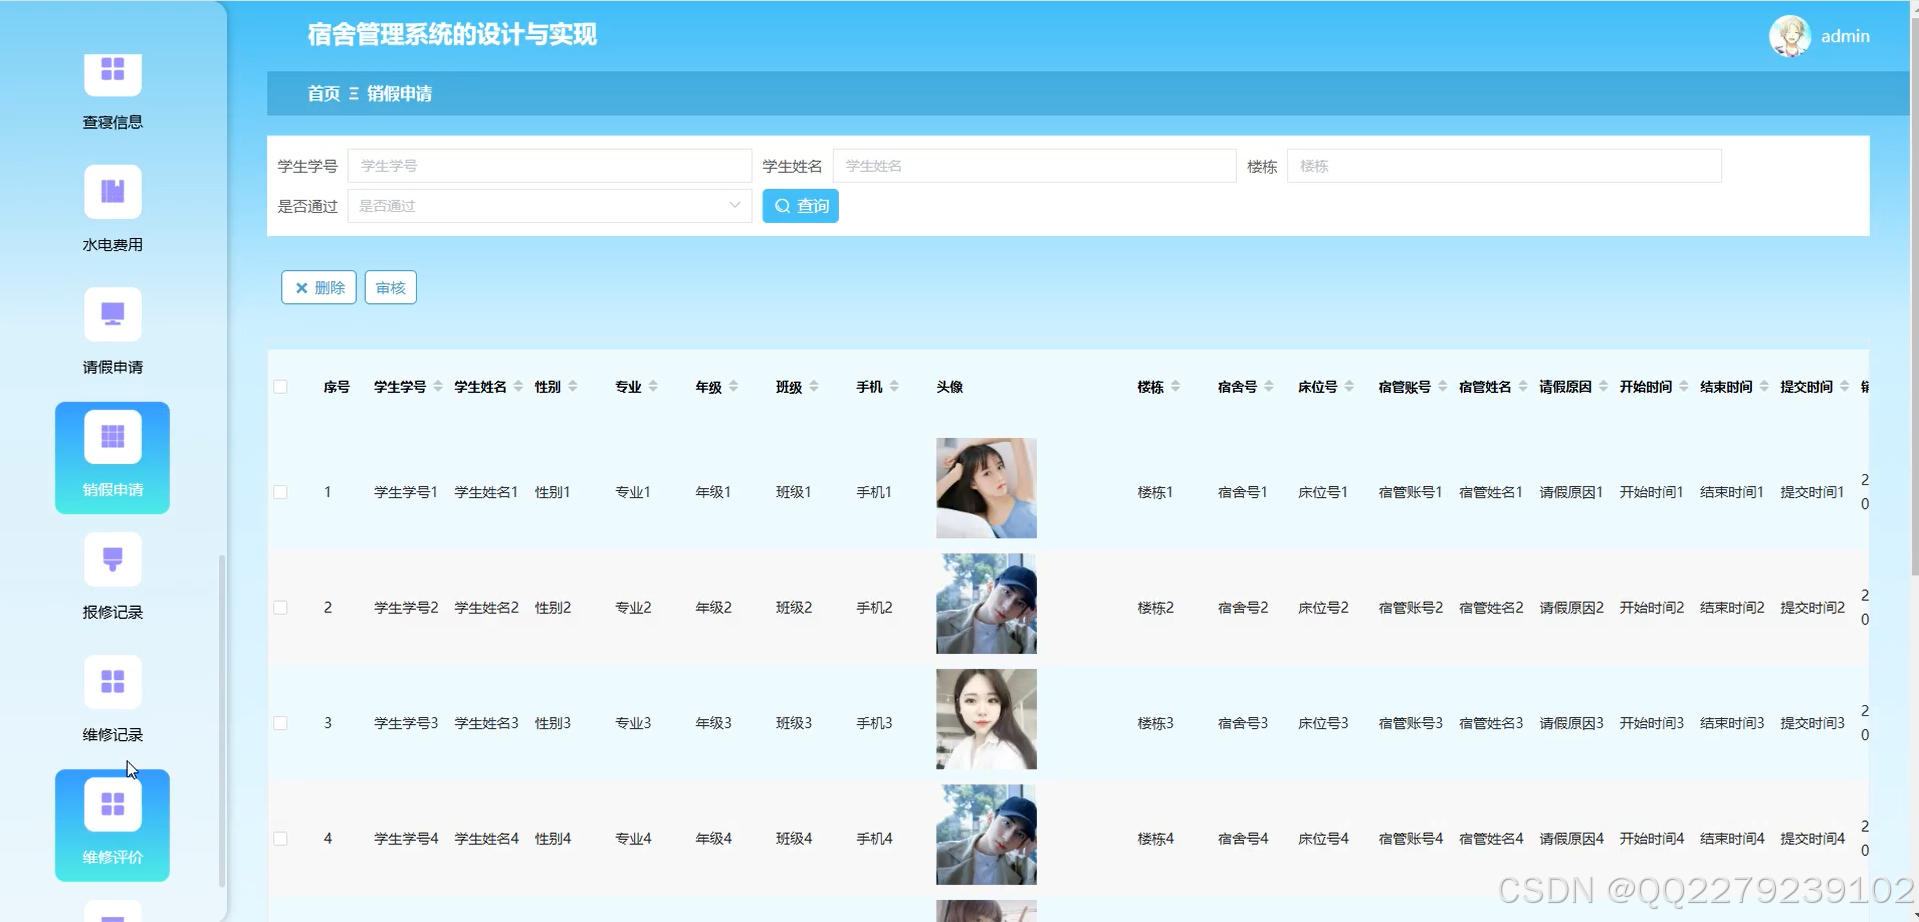
Task: Click the cell 学生姓名2
Action: [x=486, y=608]
